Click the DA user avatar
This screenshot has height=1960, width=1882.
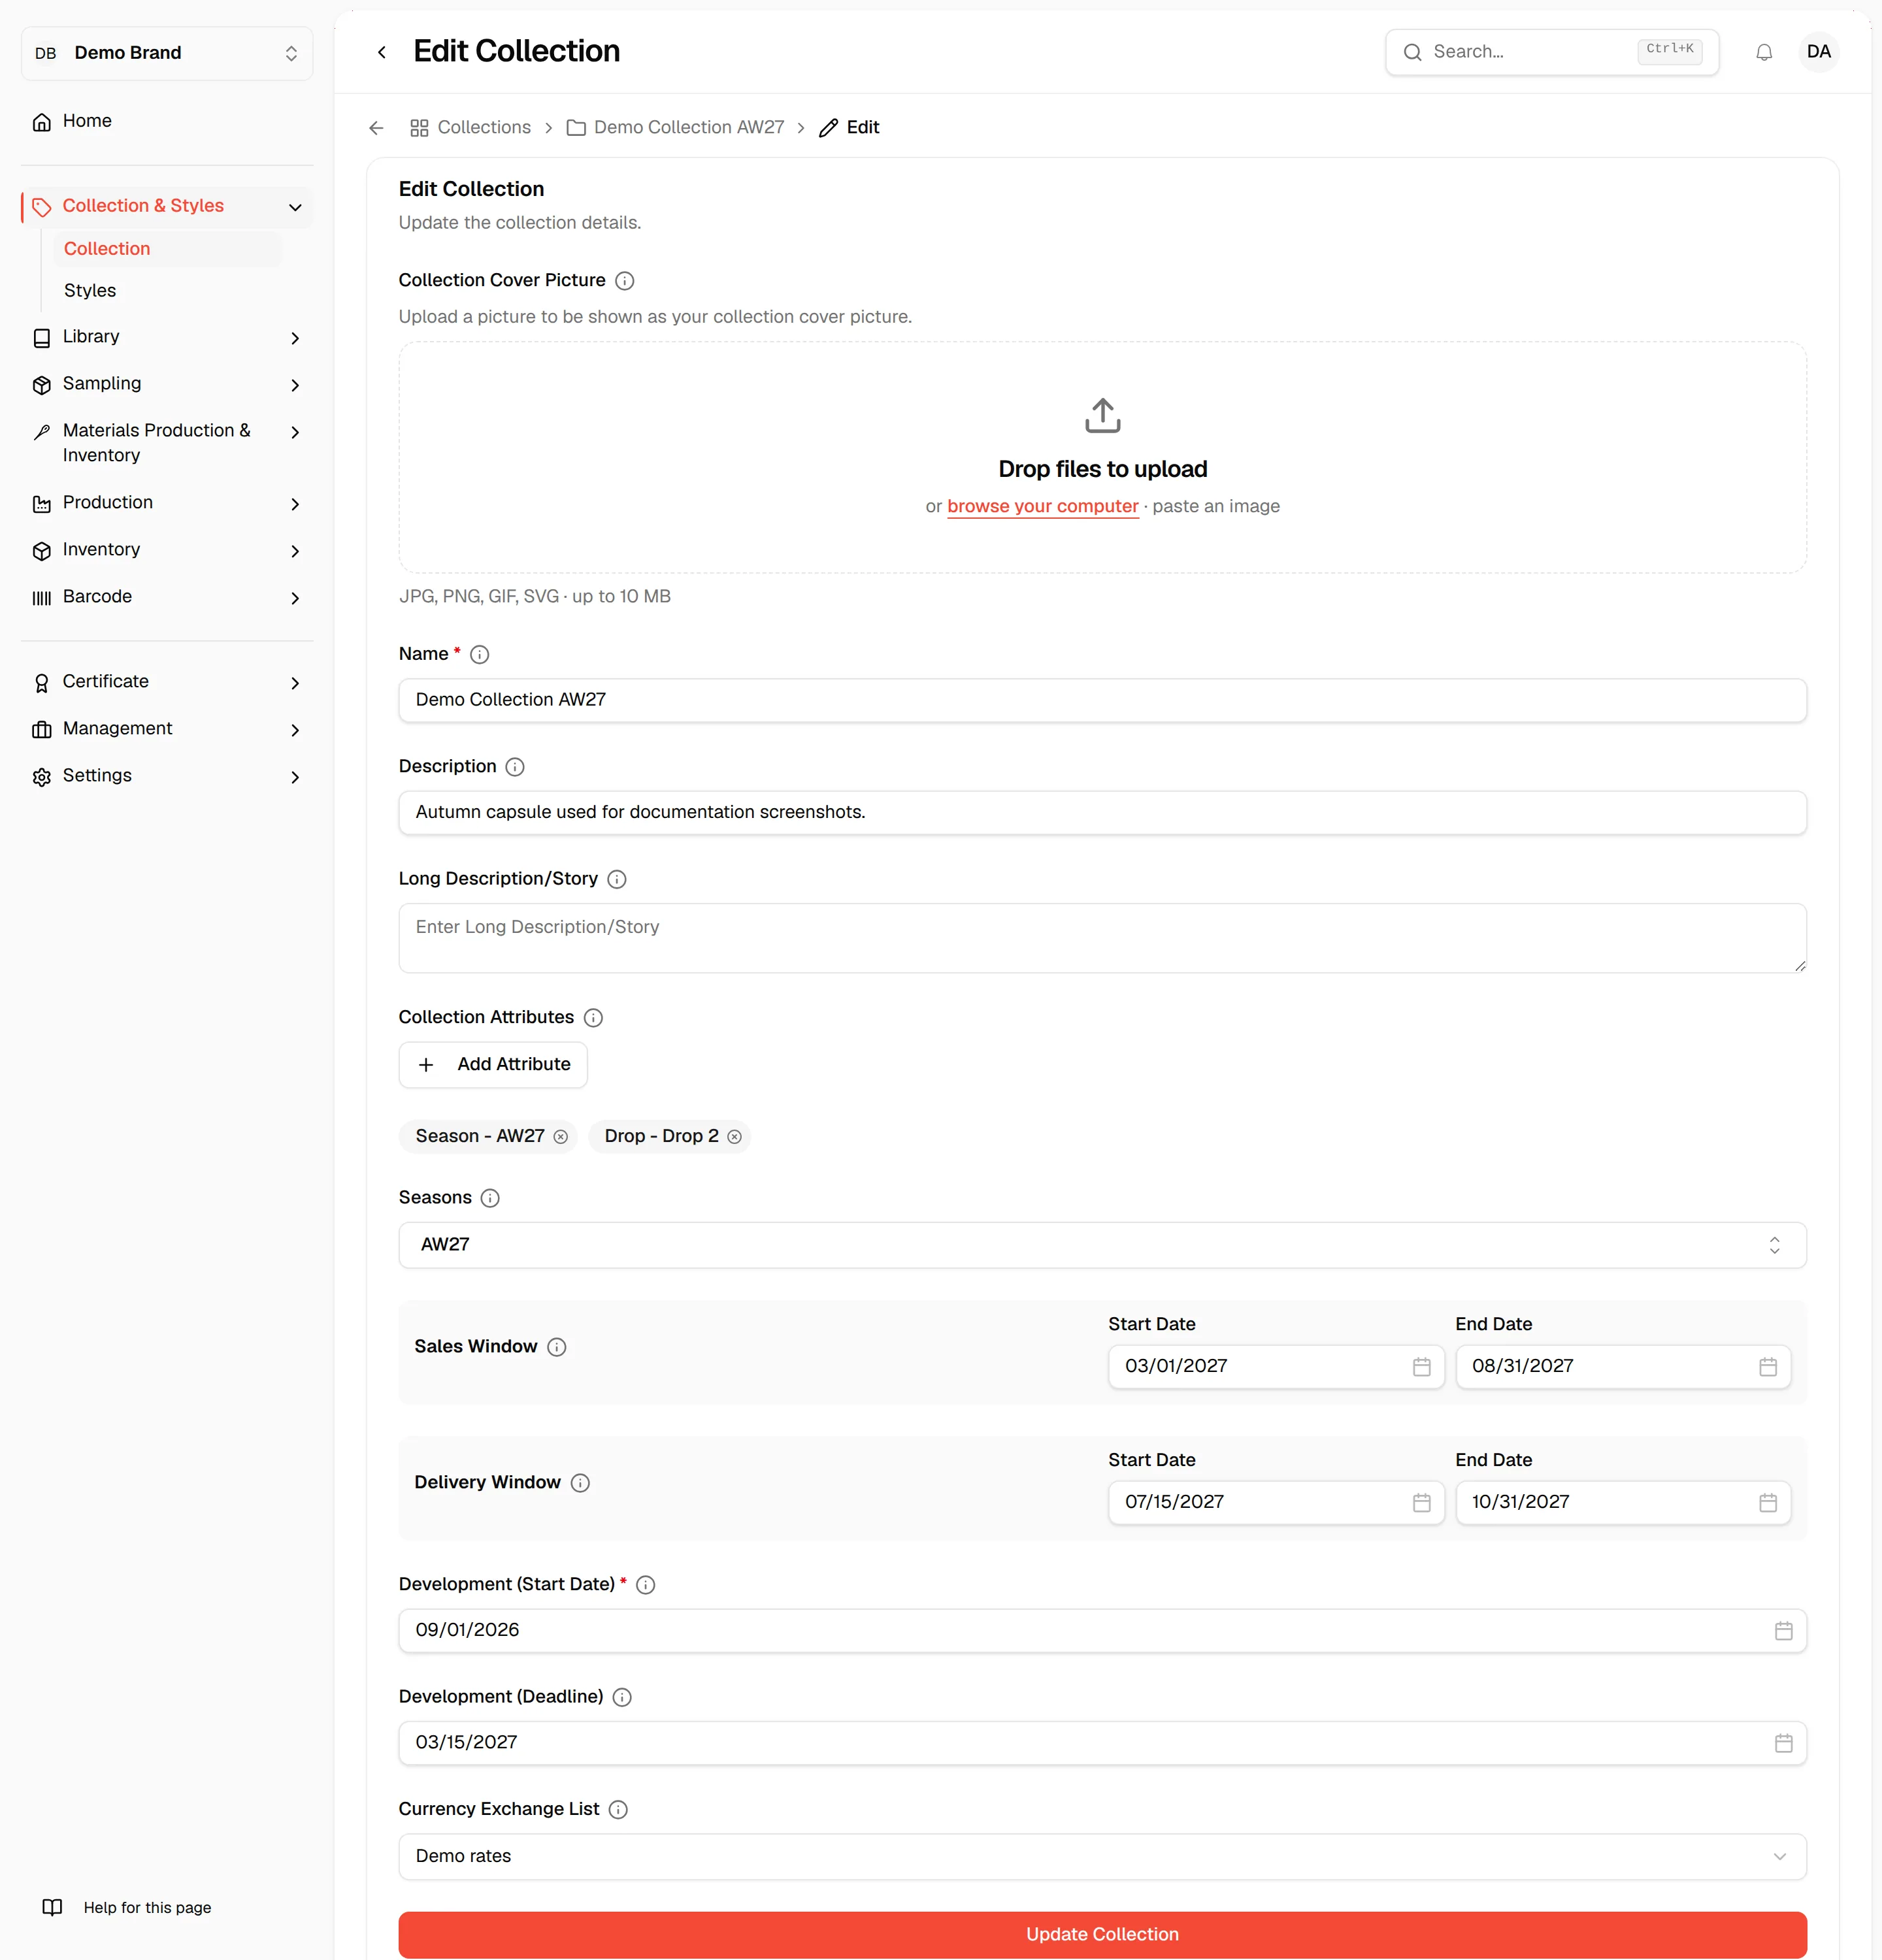[x=1818, y=52]
